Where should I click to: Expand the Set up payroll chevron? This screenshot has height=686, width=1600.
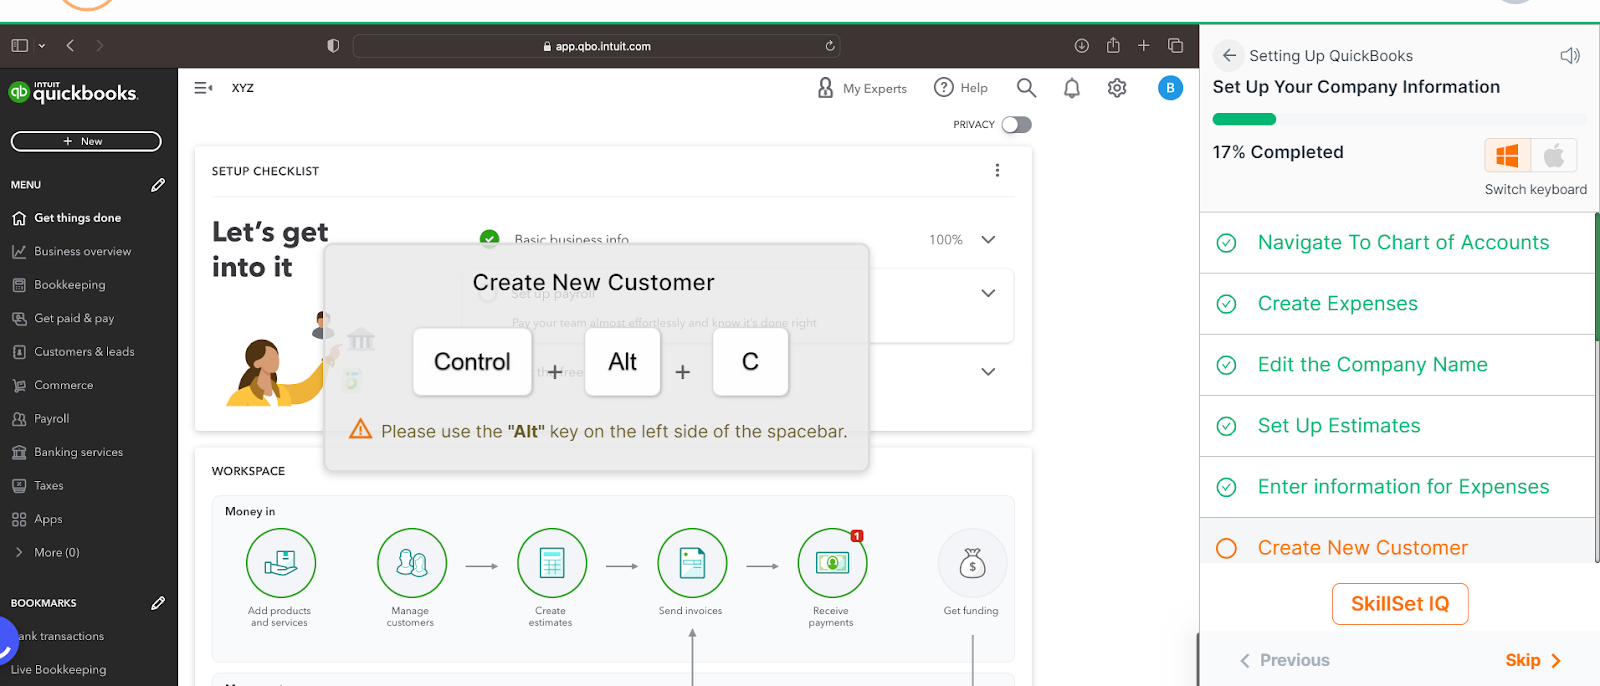tap(988, 293)
